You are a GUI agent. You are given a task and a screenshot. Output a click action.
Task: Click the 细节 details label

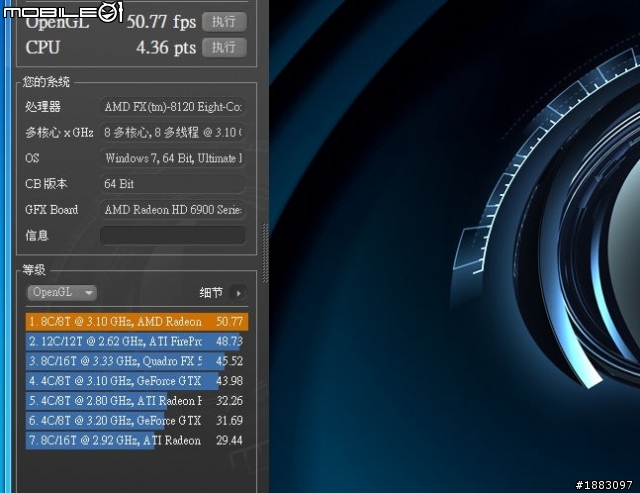pos(211,293)
